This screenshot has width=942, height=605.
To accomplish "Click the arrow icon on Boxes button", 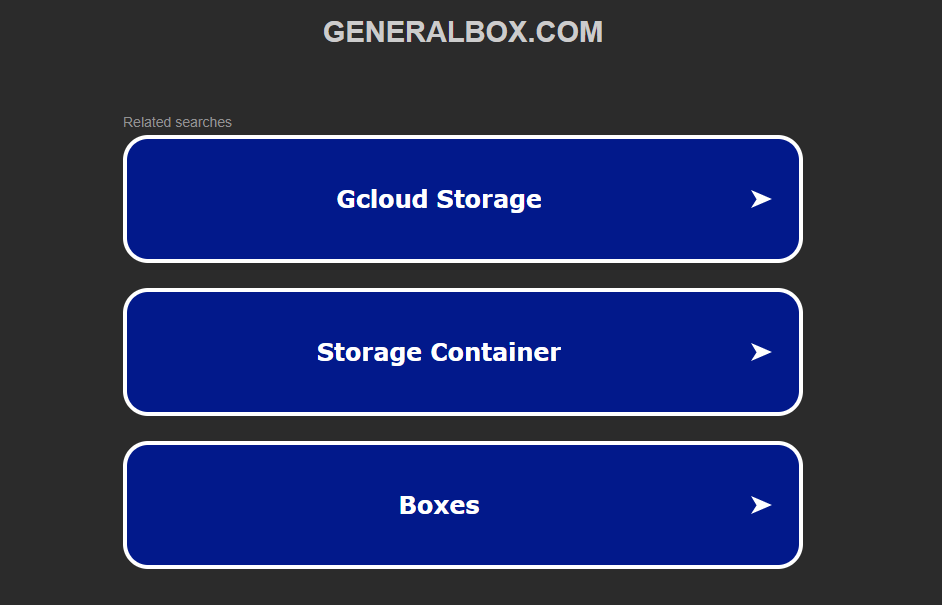I will click(x=761, y=505).
